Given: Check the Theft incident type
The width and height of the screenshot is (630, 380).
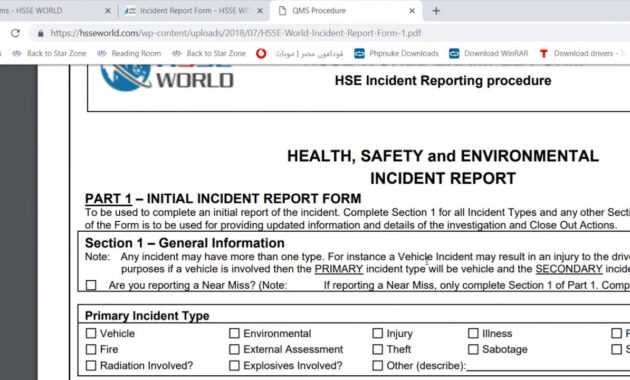Looking at the screenshot, I should pos(377,349).
